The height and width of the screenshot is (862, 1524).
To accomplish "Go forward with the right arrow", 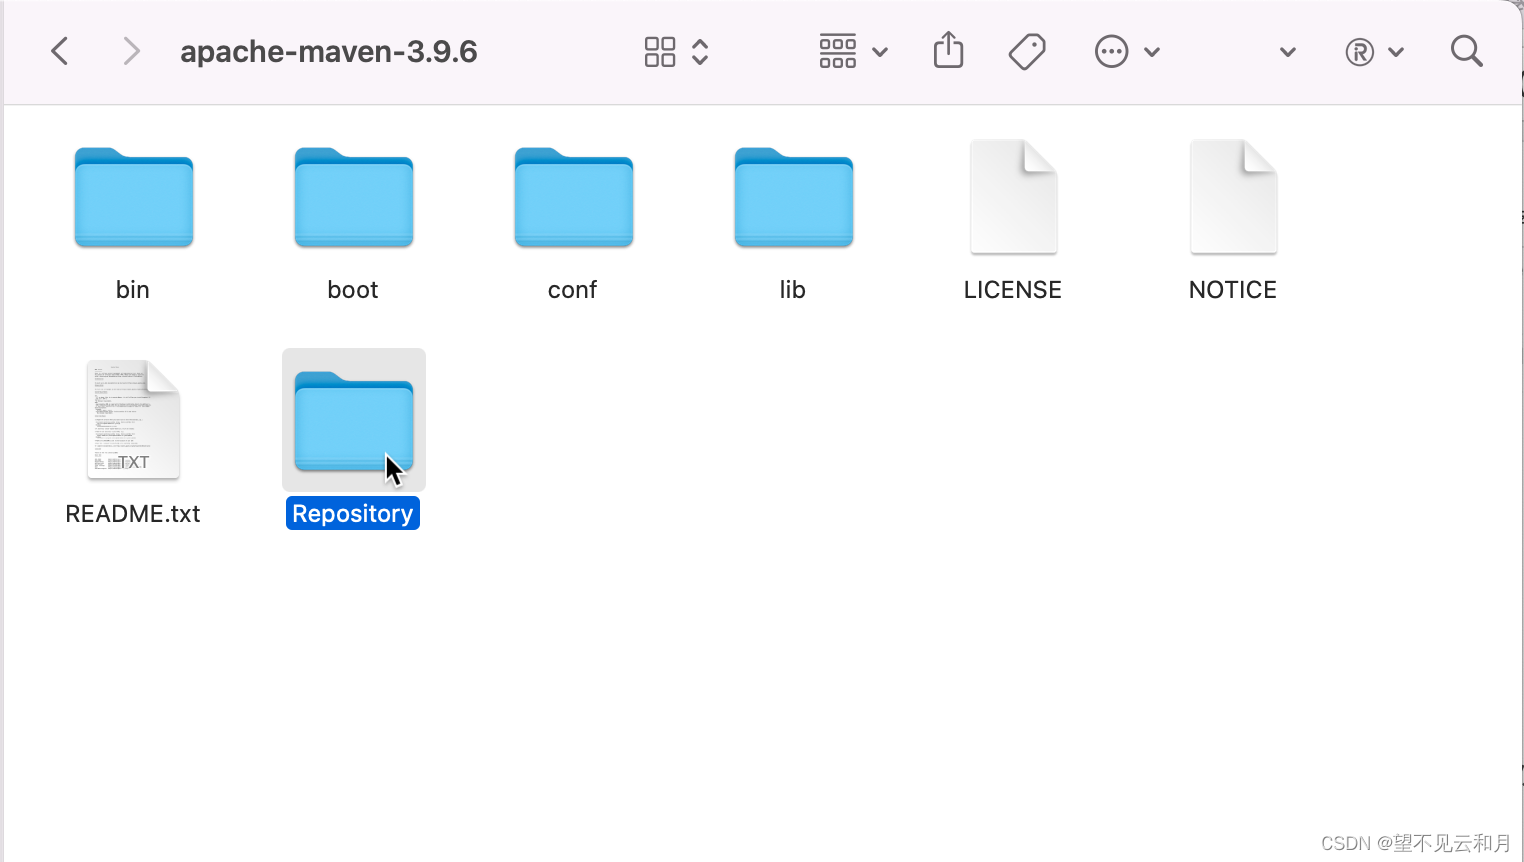I will [131, 51].
